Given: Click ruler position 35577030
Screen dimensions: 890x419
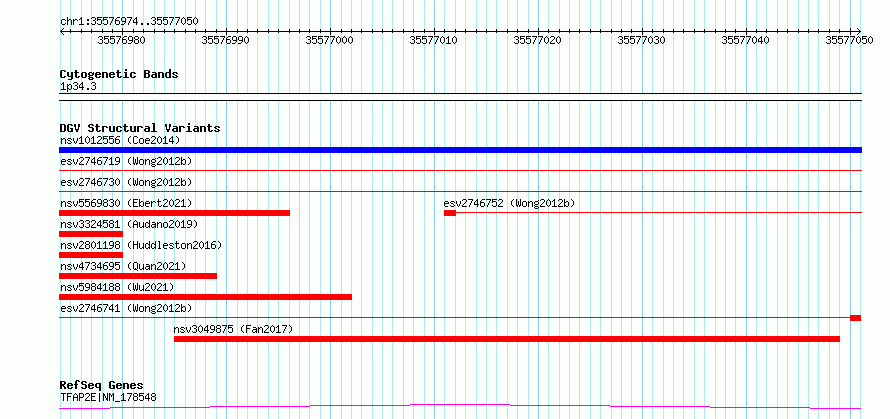Looking at the screenshot, I should coord(641,40).
